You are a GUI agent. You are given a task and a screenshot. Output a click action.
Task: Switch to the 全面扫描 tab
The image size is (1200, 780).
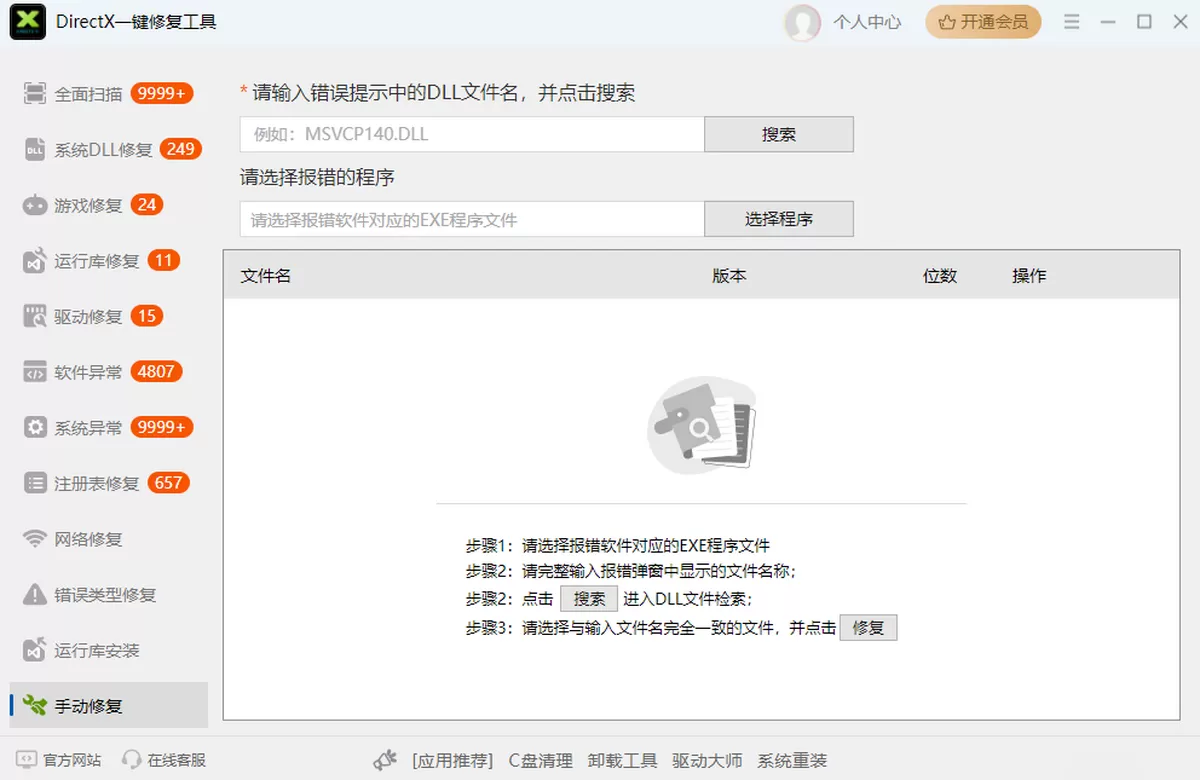(108, 94)
